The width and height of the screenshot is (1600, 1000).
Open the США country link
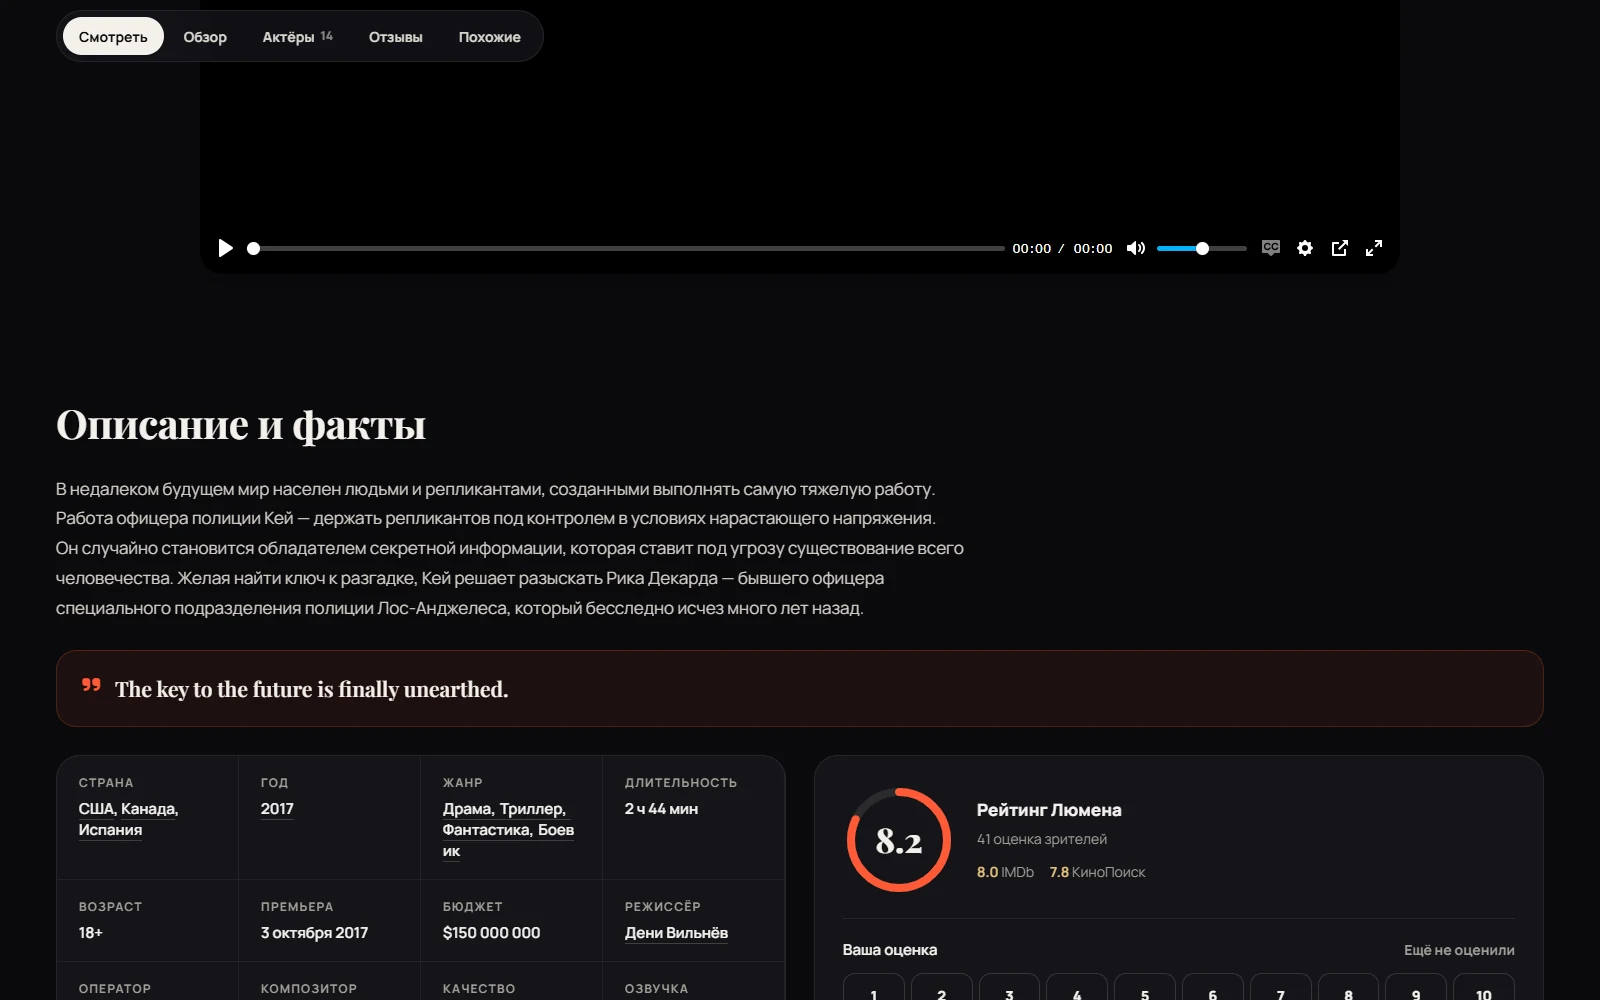[98, 809]
